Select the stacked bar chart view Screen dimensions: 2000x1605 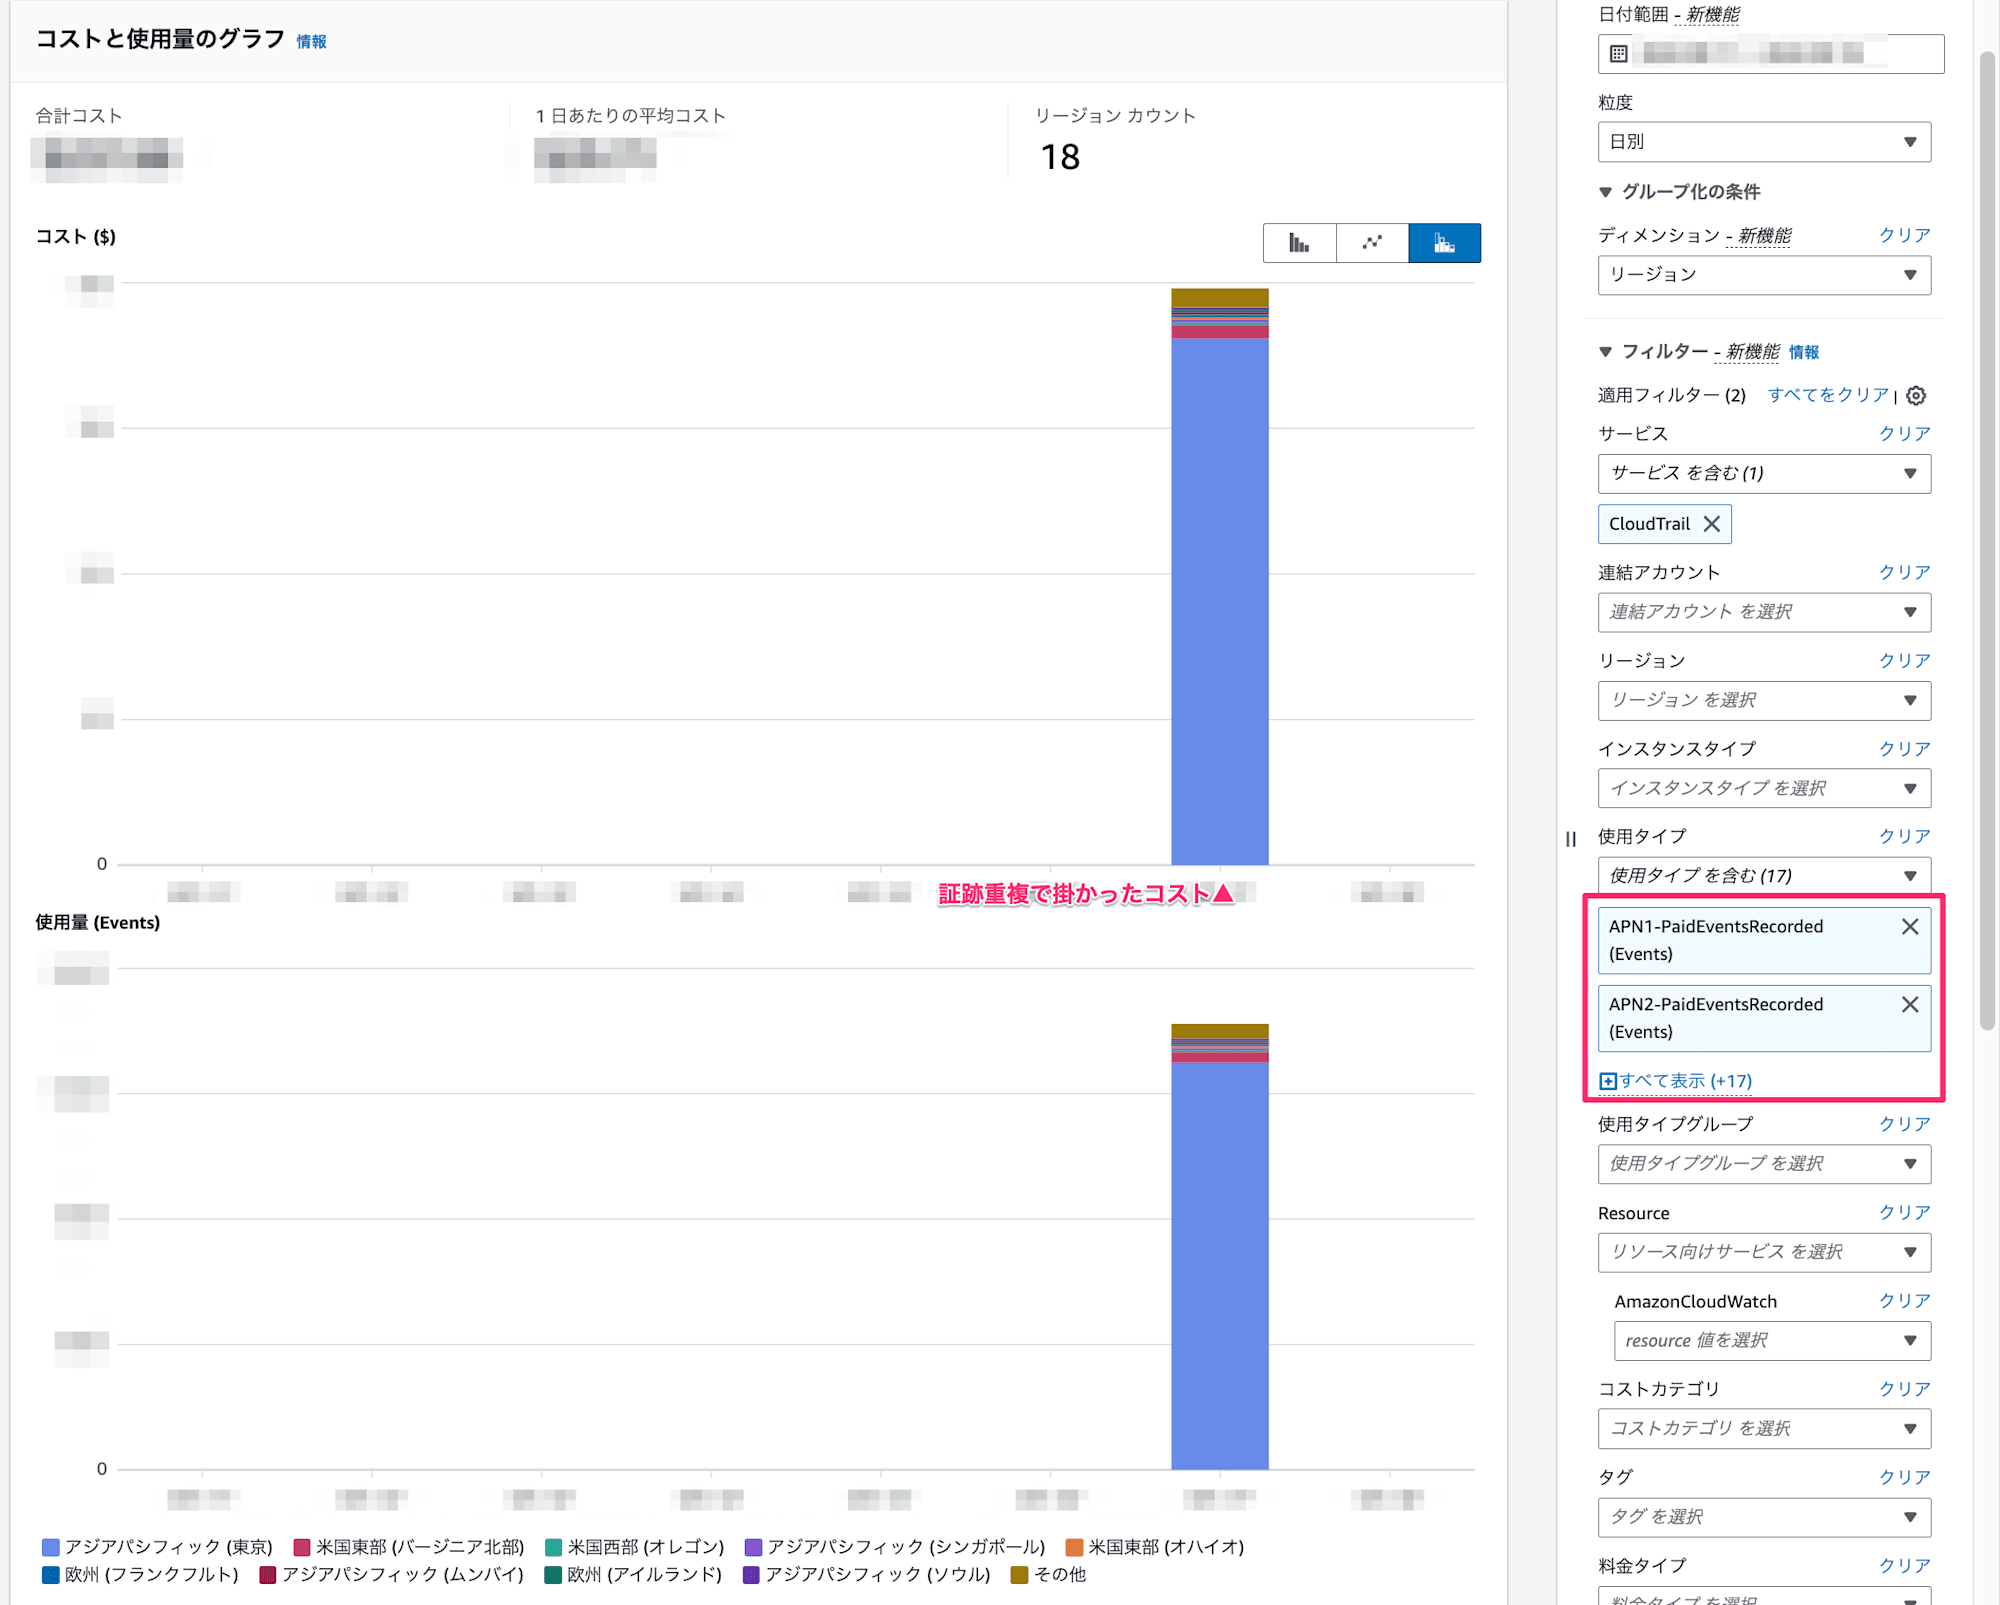click(1444, 243)
